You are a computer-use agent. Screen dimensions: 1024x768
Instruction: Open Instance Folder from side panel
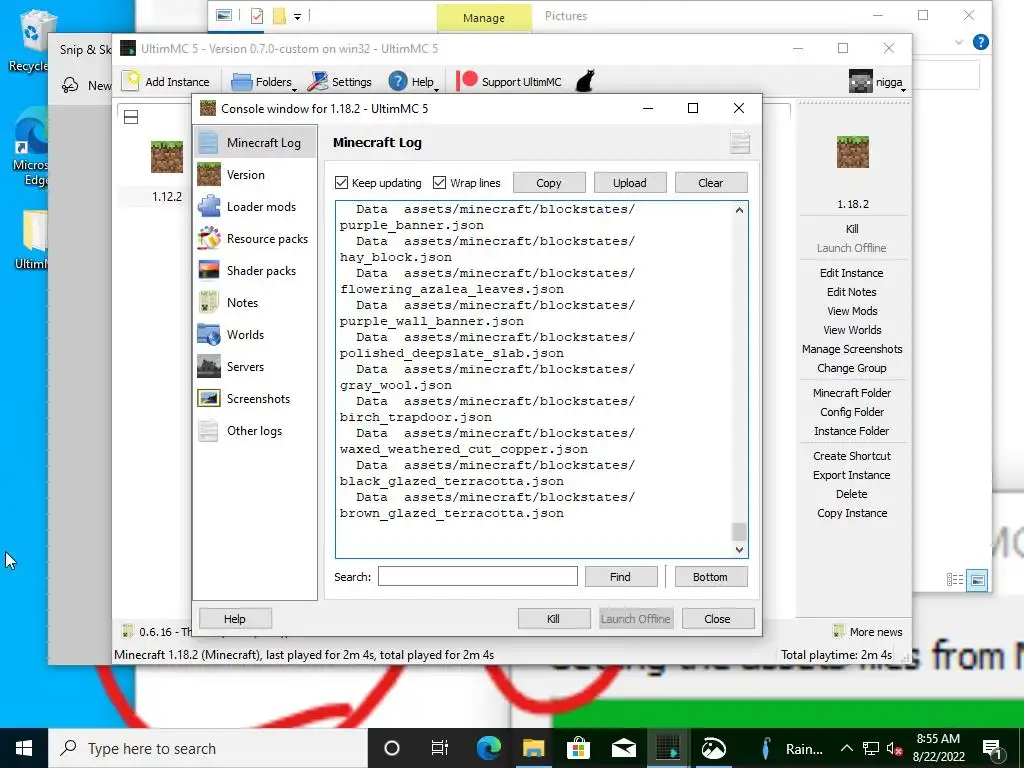(x=852, y=430)
